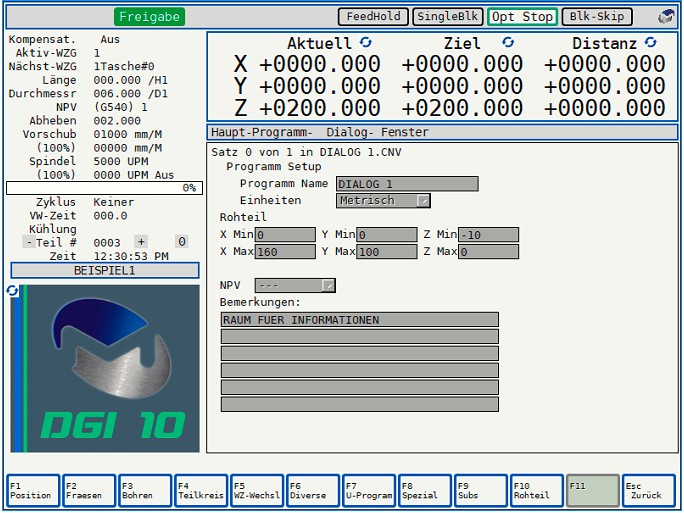684x513 pixels.
Task: Click the VW-Zeit value 000.0
Action: (x=110, y=216)
